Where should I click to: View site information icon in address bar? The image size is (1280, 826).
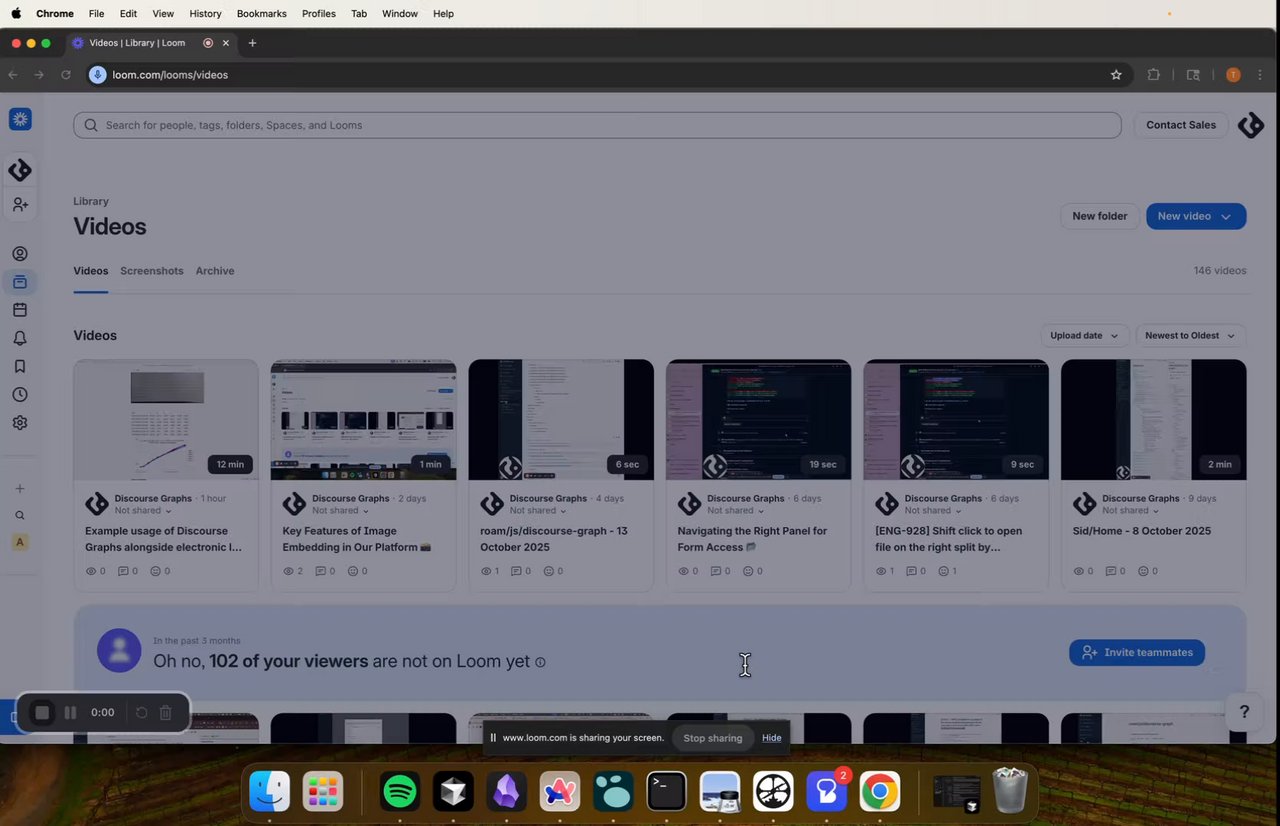pyautogui.click(x=97, y=75)
